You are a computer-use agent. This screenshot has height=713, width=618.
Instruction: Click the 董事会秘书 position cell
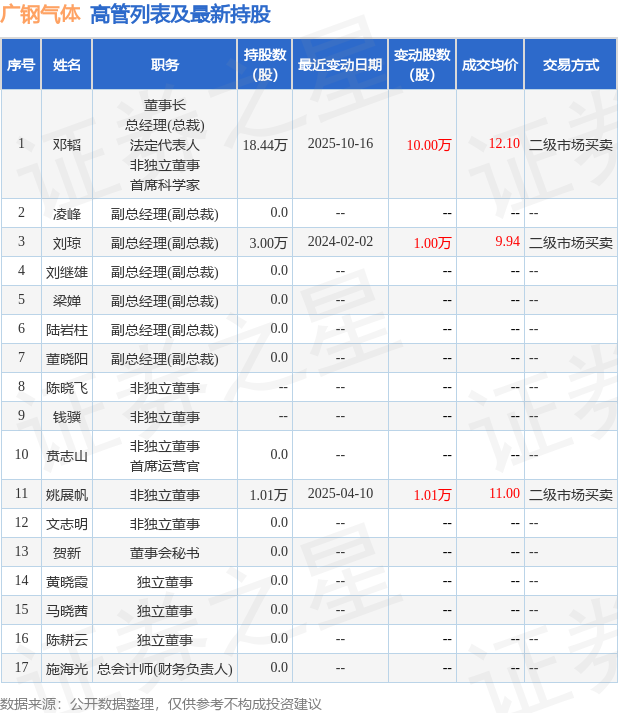tap(165, 553)
